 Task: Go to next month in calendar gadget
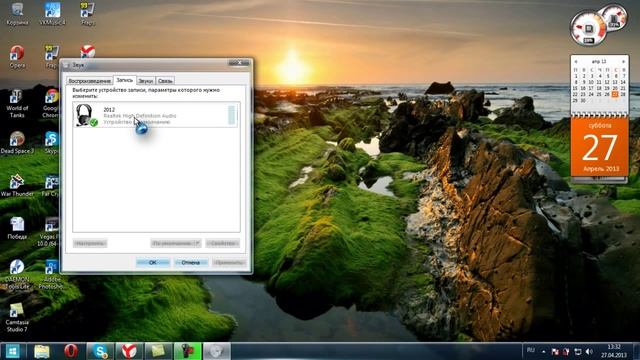pyautogui.click(x=623, y=62)
